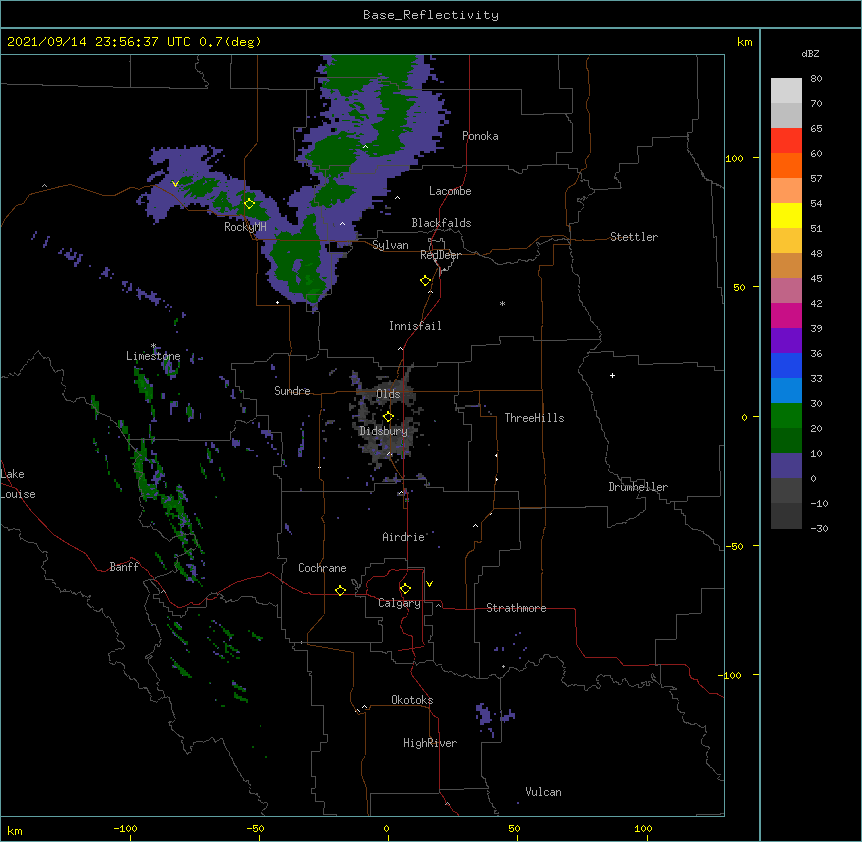862x842 pixels.
Task: Select the brown 45-48 dBZ legend swatch
Action: [786, 265]
